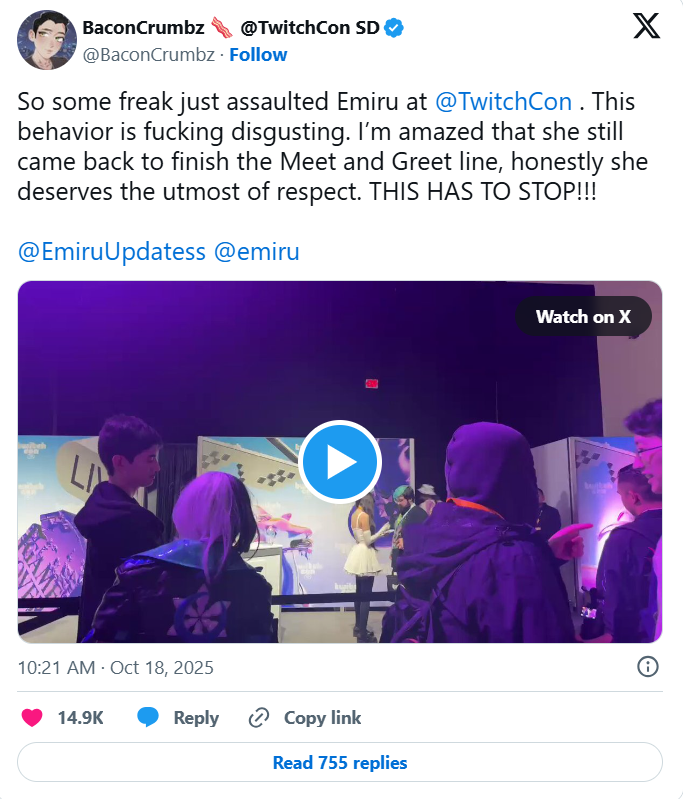Click the BaconCrumbz display name
The height and width of the screenshot is (799, 683).
[141, 28]
